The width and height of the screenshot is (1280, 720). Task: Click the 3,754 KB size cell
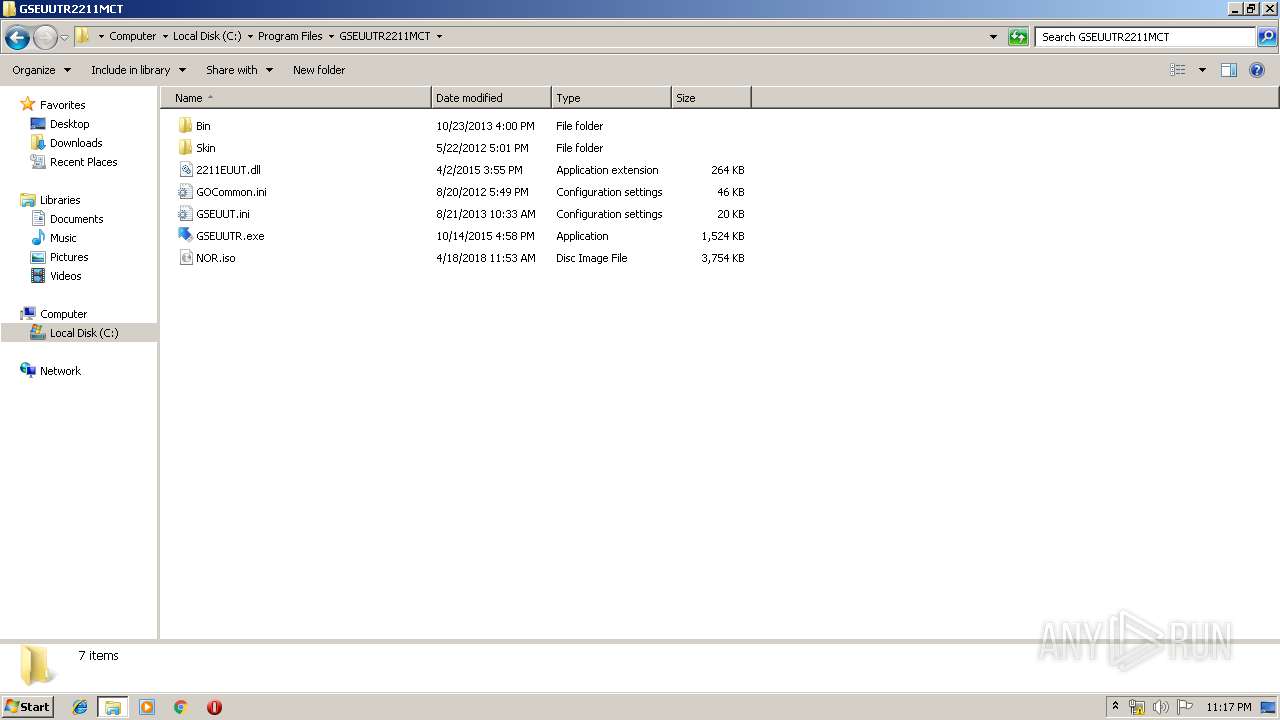tap(723, 258)
